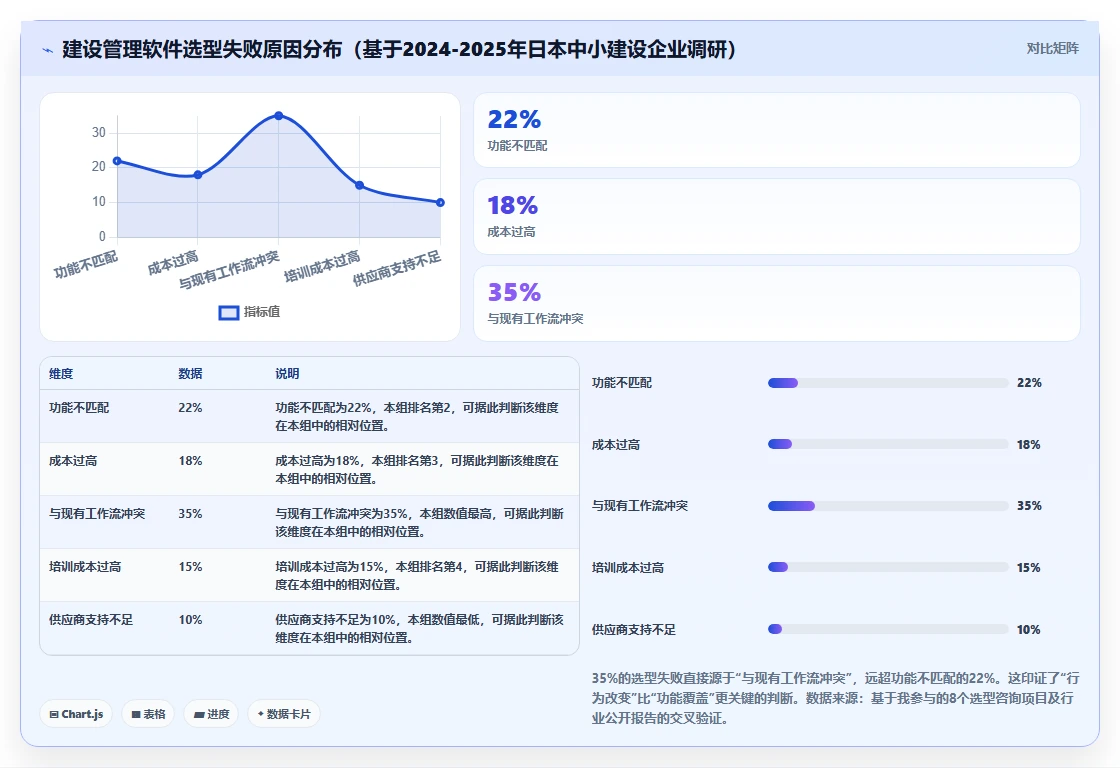
Task: Click the Chart.js tag chip
Action: pyautogui.click(x=76, y=714)
